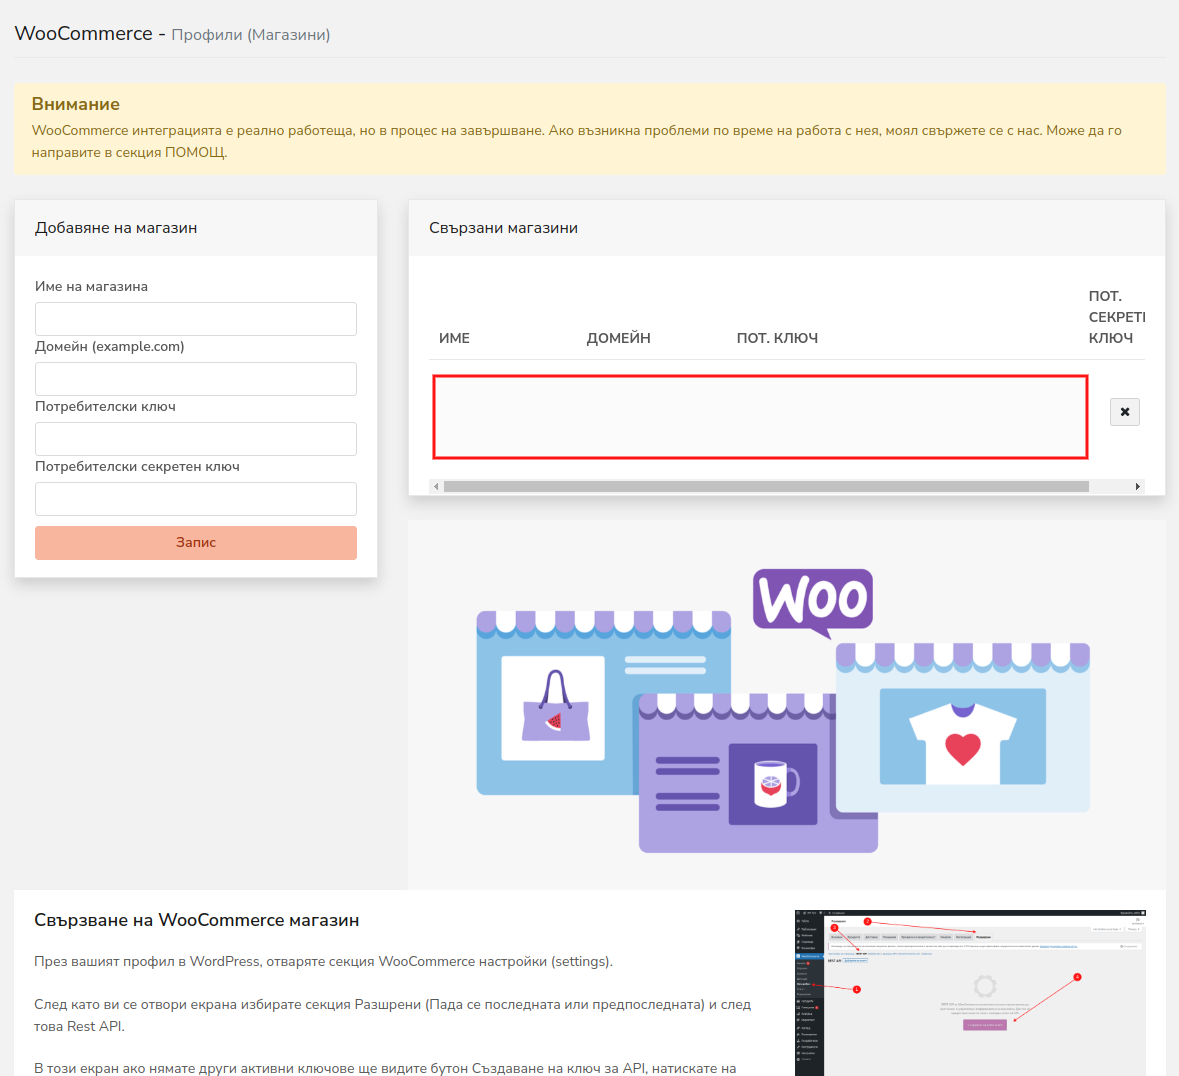Click the "WooCommerce" page title

(83, 34)
